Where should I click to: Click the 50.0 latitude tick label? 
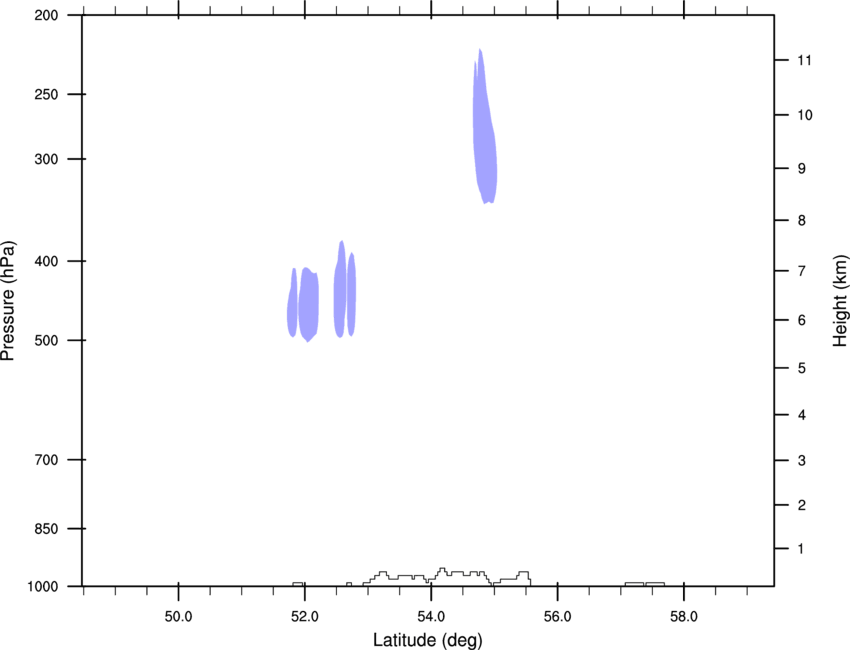coord(178,617)
